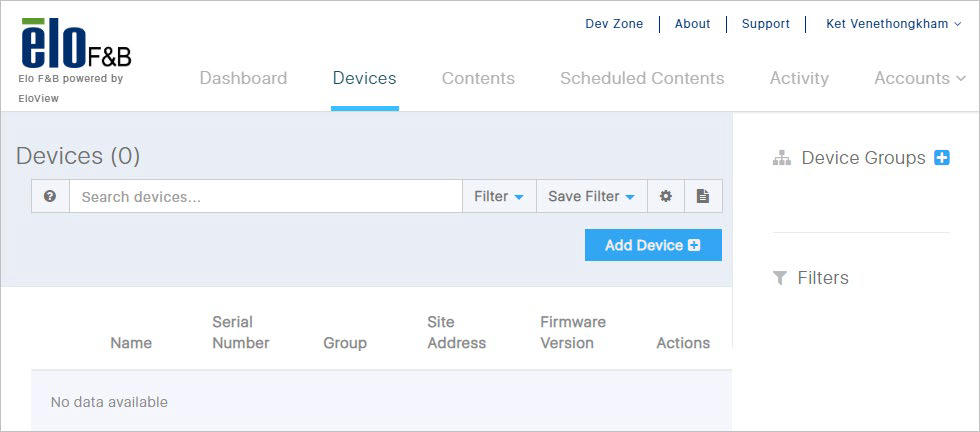
Task: Select the Activity tab
Action: (x=799, y=78)
